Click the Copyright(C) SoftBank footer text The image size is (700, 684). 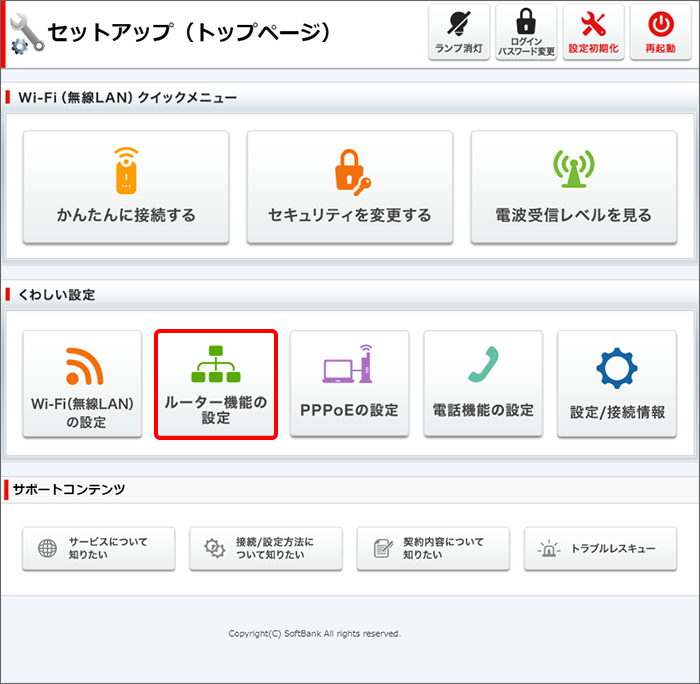coord(314,634)
